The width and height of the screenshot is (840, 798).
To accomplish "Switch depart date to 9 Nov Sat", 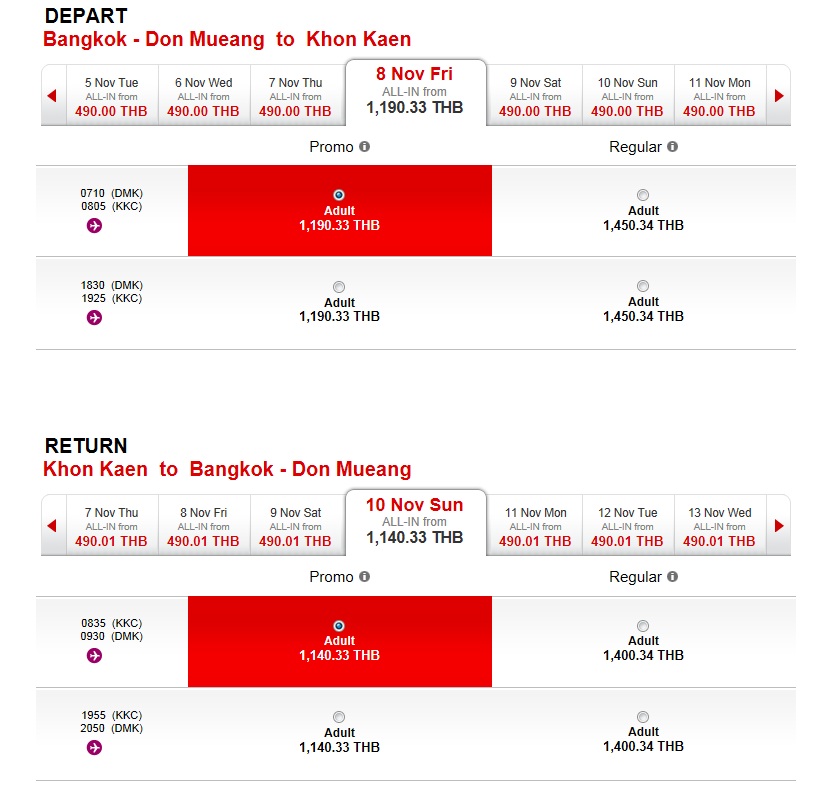I will click(535, 96).
